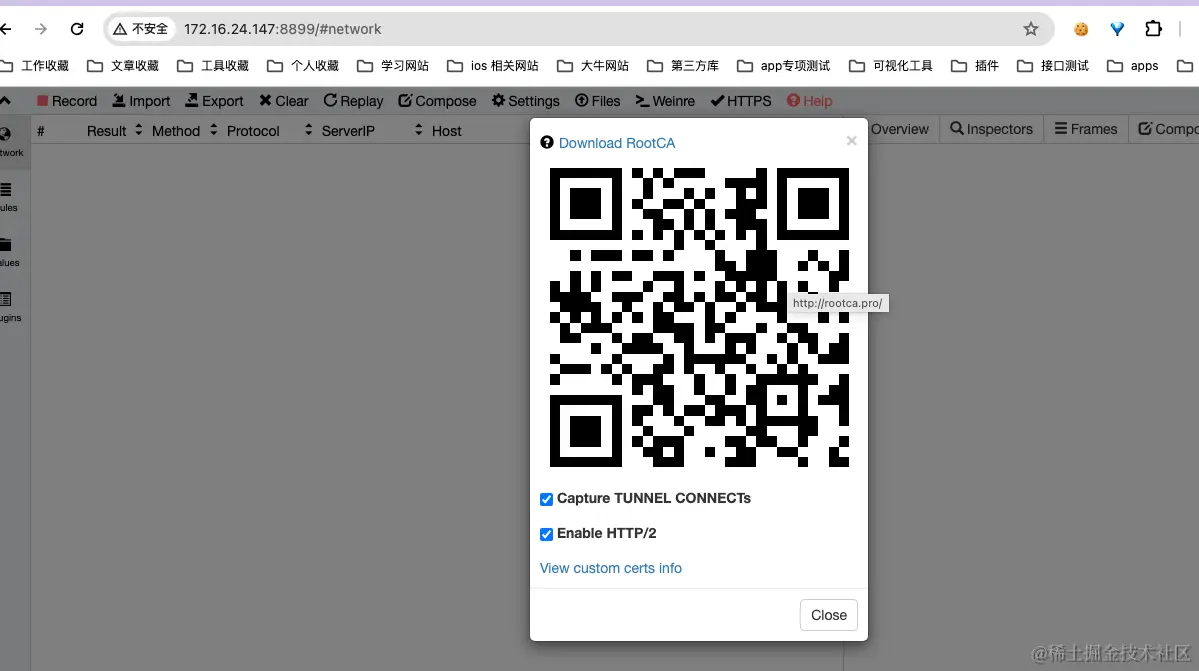Switch to the Frames tab
The height and width of the screenshot is (671, 1199).
pos(1086,129)
